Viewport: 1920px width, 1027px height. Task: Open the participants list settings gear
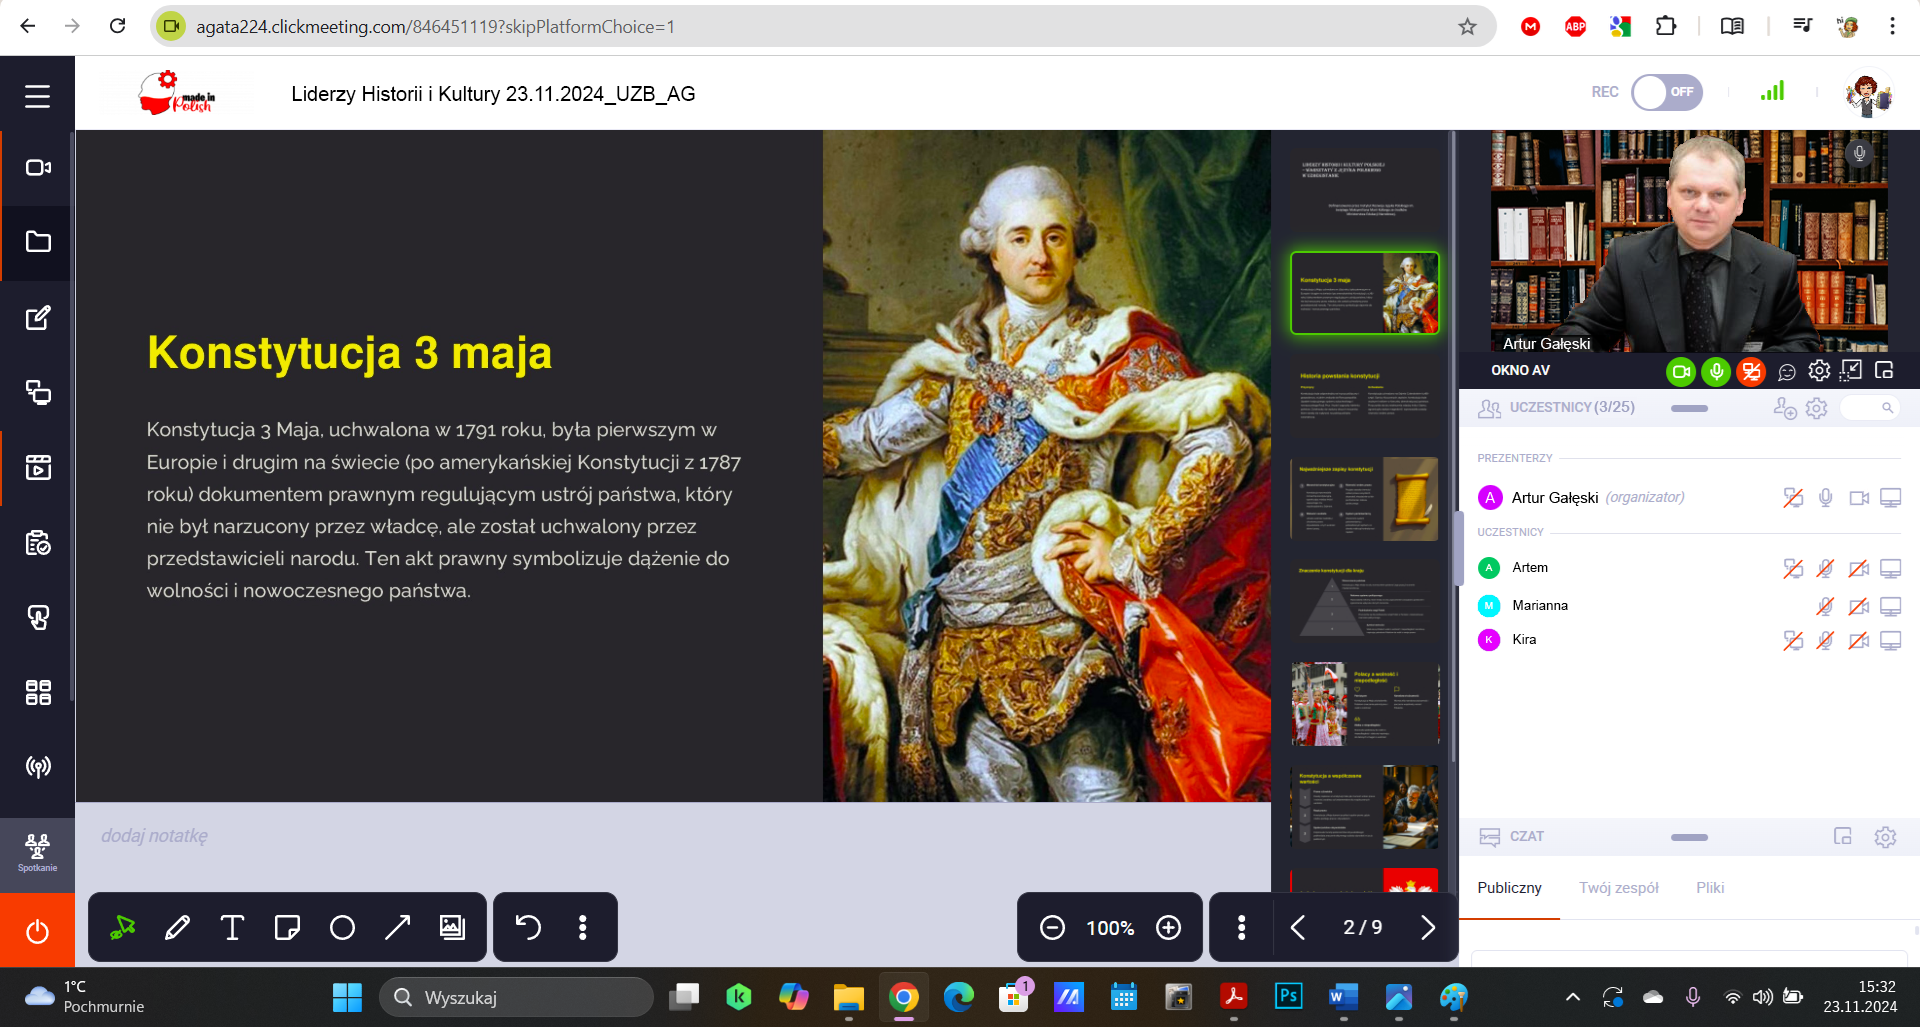pos(1817,408)
